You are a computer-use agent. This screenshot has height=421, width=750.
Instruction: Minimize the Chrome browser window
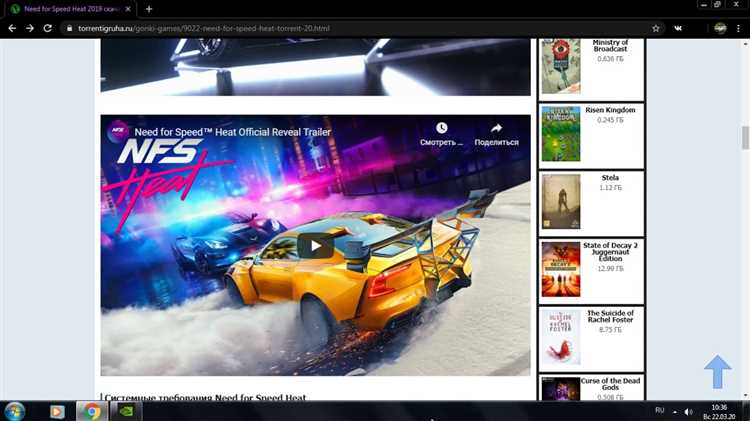click(x=703, y=4)
